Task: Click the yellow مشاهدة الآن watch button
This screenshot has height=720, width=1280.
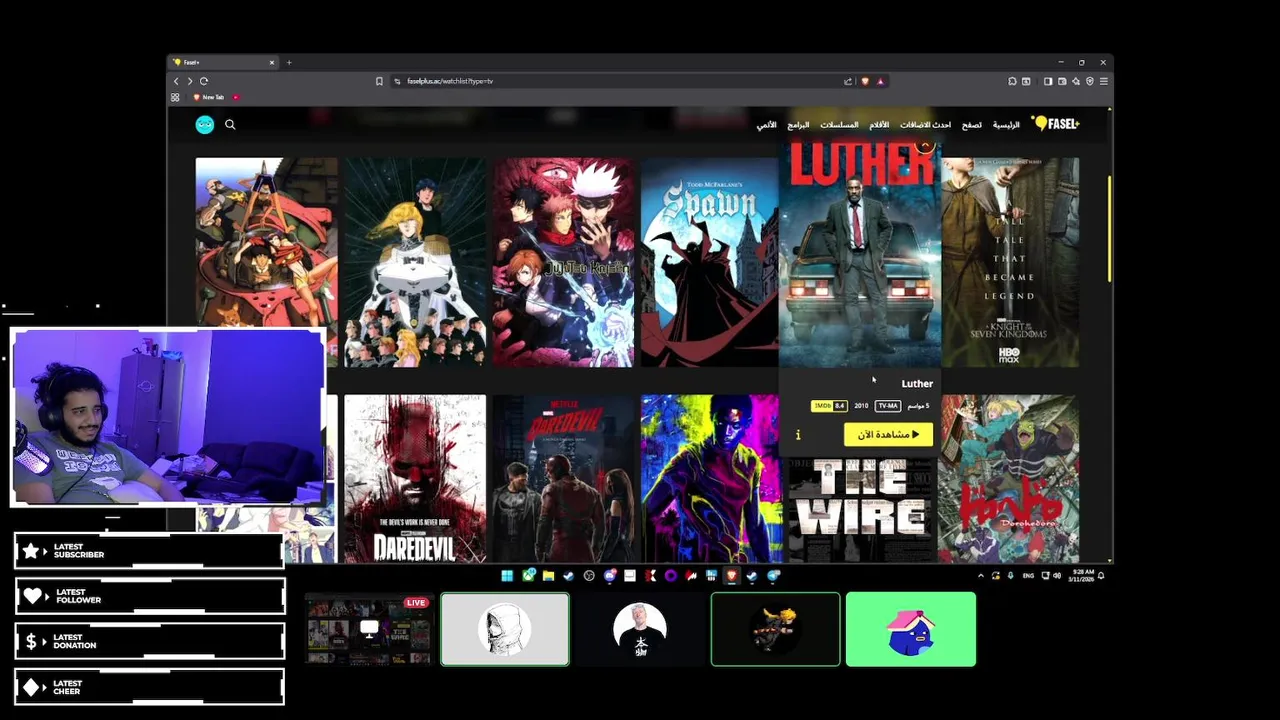Action: tap(888, 434)
